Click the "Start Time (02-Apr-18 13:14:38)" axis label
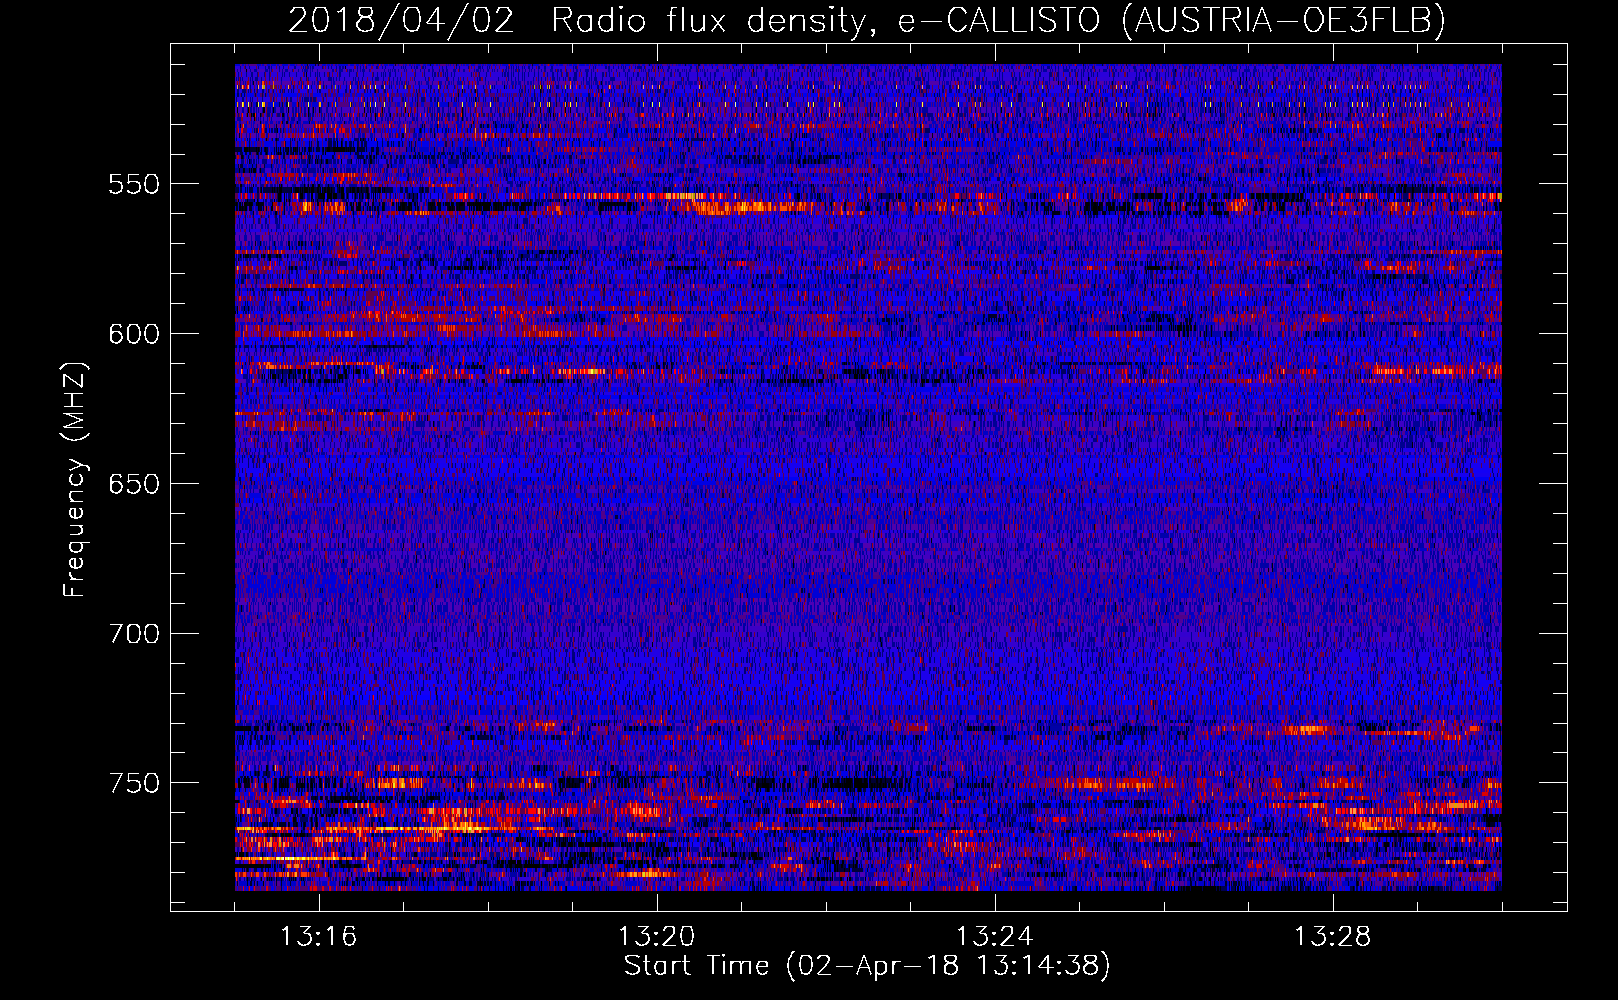Screen dimensions: 1618x1000 click(867, 966)
